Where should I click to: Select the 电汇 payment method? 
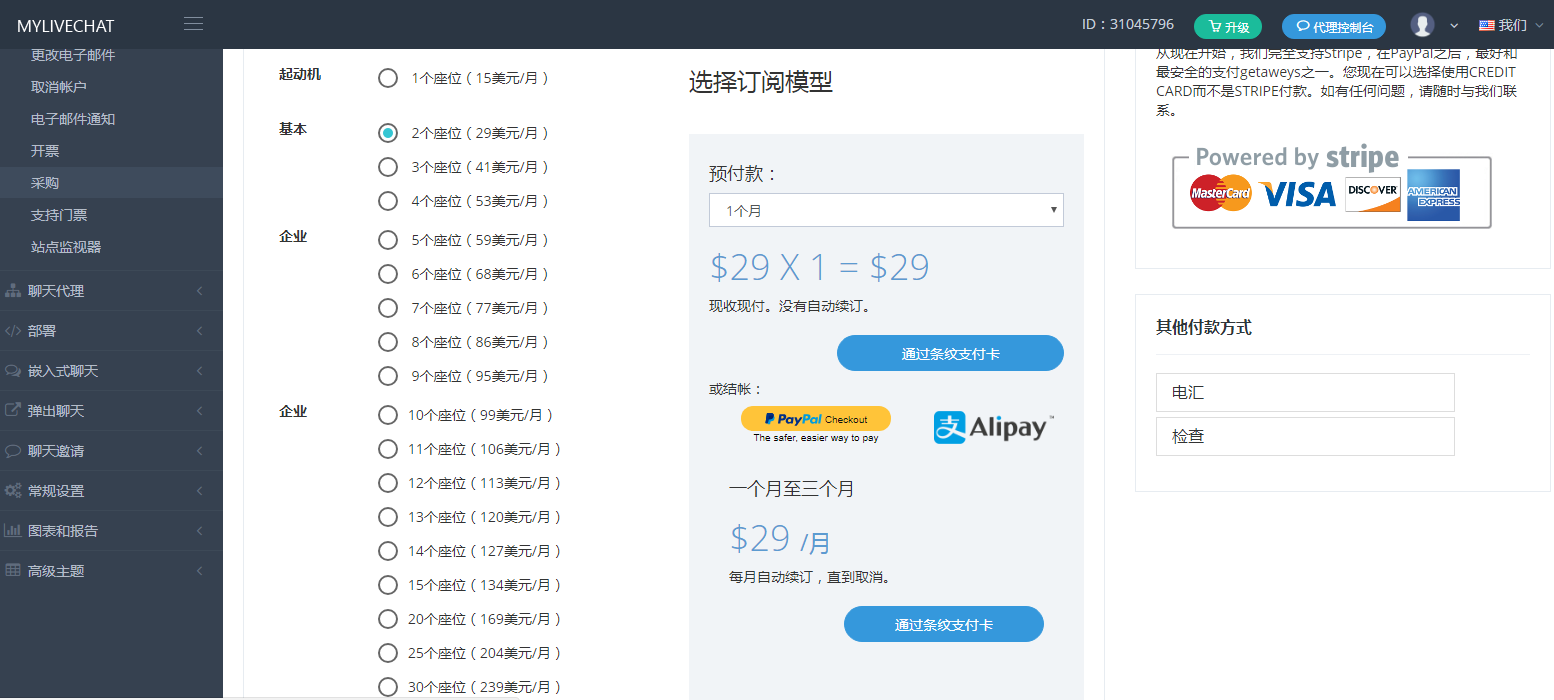(x=1304, y=393)
